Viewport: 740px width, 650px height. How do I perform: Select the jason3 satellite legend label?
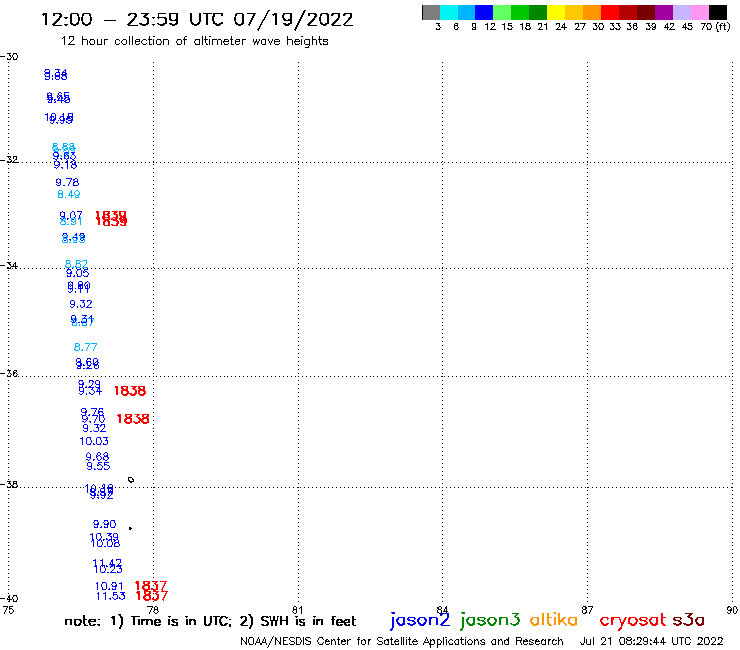[x=490, y=620]
